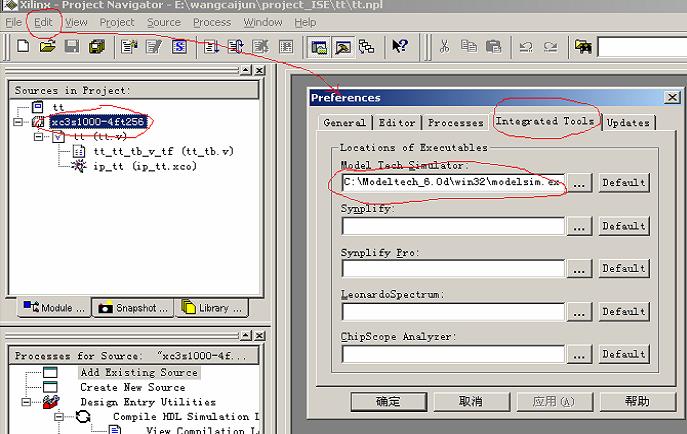
Task: Open the Project menu
Action: pos(117,22)
